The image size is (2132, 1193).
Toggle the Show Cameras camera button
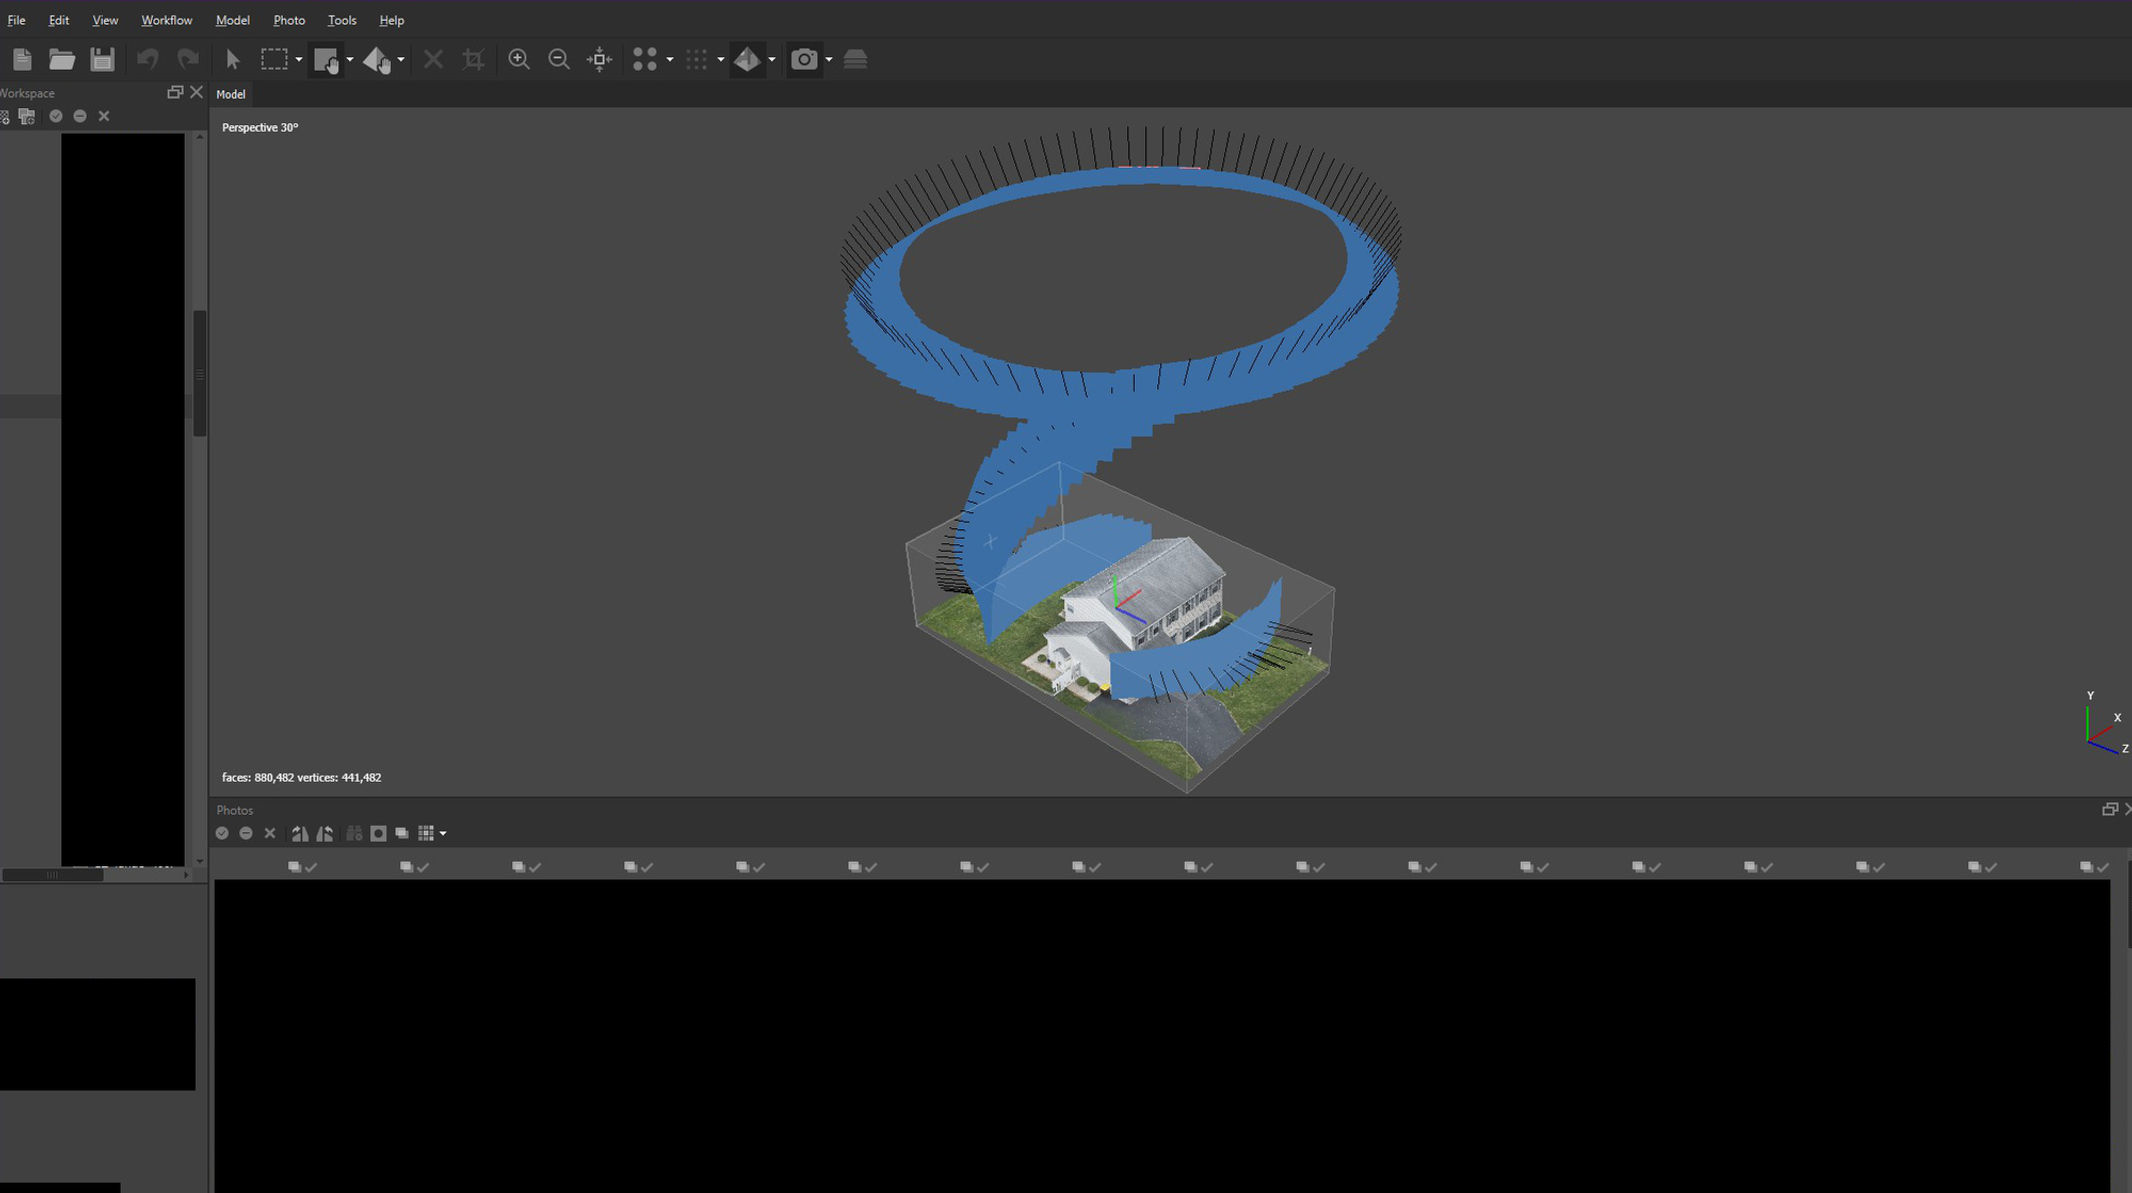(x=804, y=60)
